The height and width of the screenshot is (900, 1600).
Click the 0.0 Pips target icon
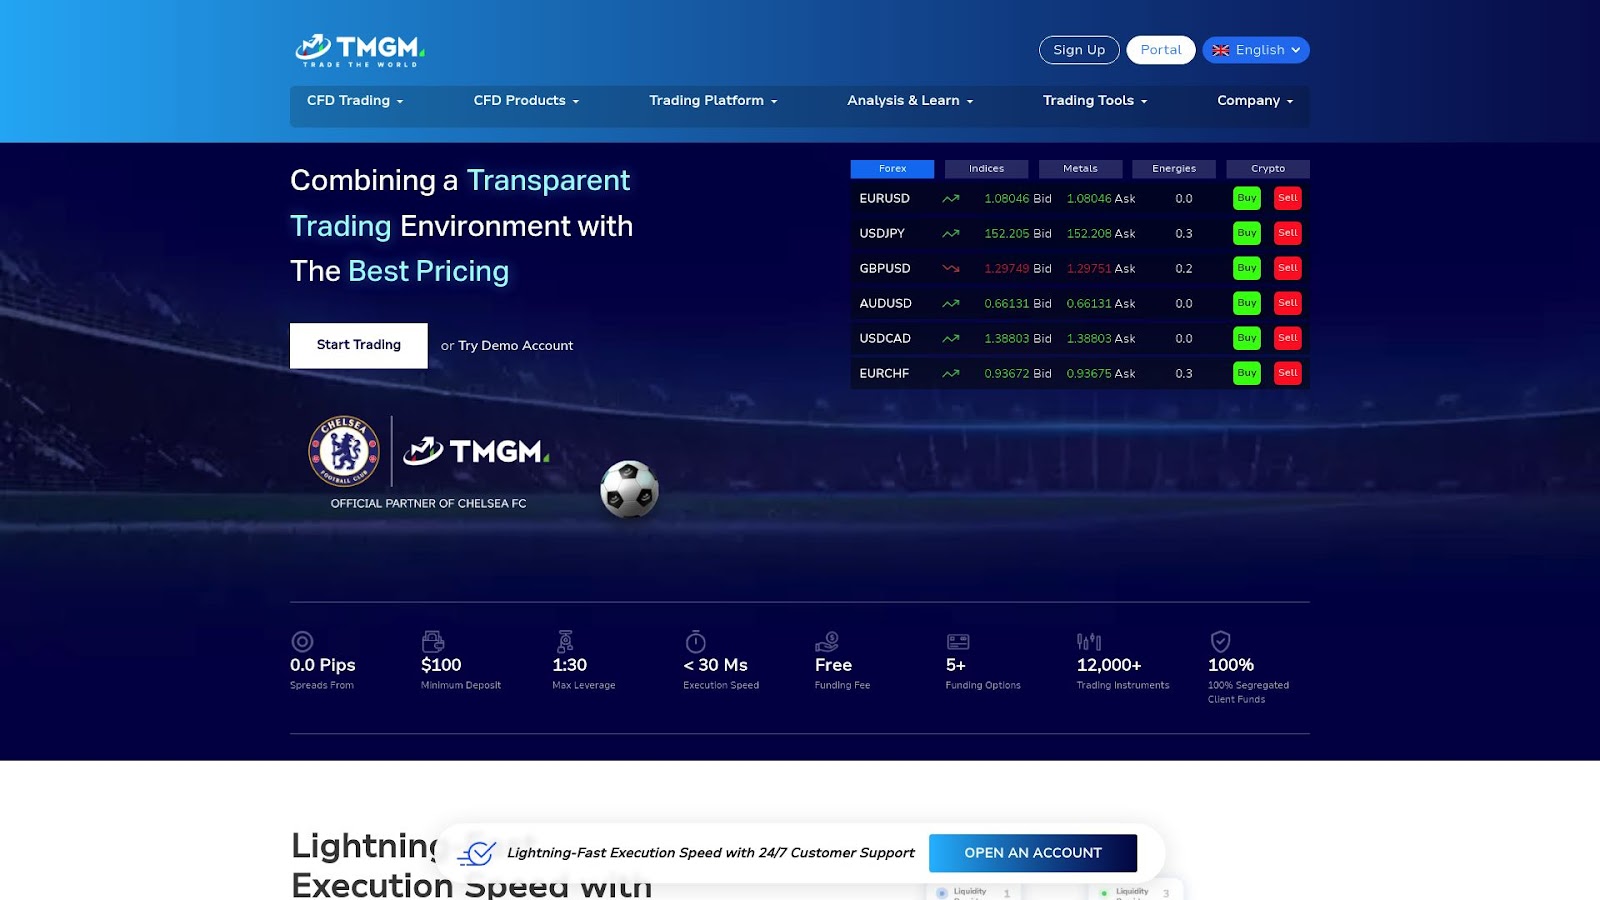tap(302, 641)
